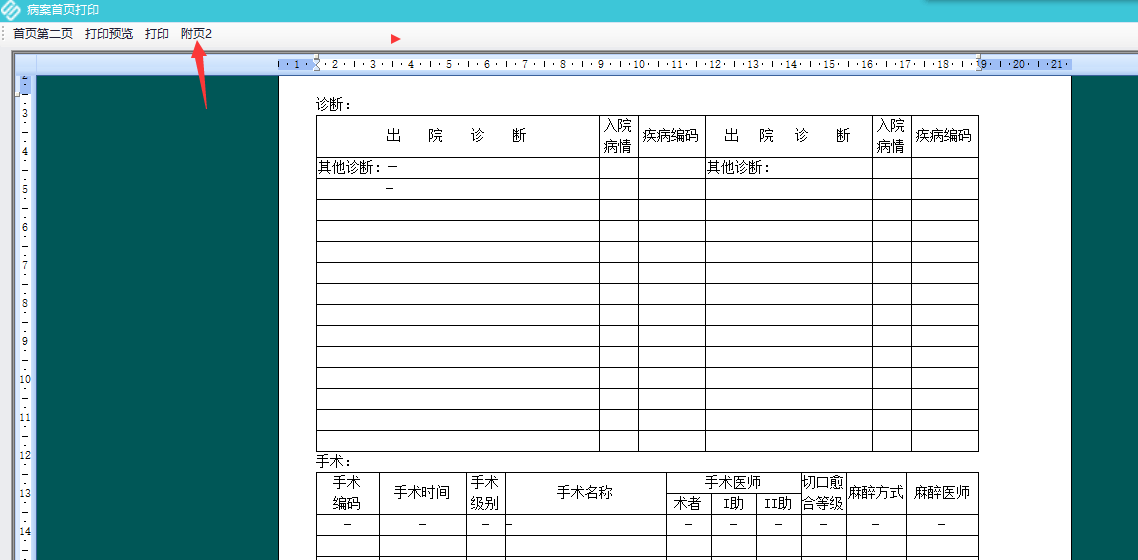
Task: Click the 诊断： heading text
Action: tap(334, 104)
